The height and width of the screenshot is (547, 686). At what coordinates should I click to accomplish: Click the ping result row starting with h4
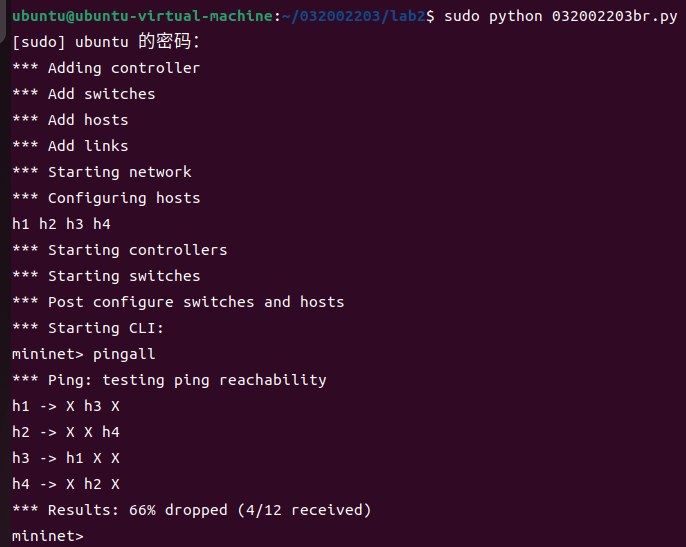point(66,484)
